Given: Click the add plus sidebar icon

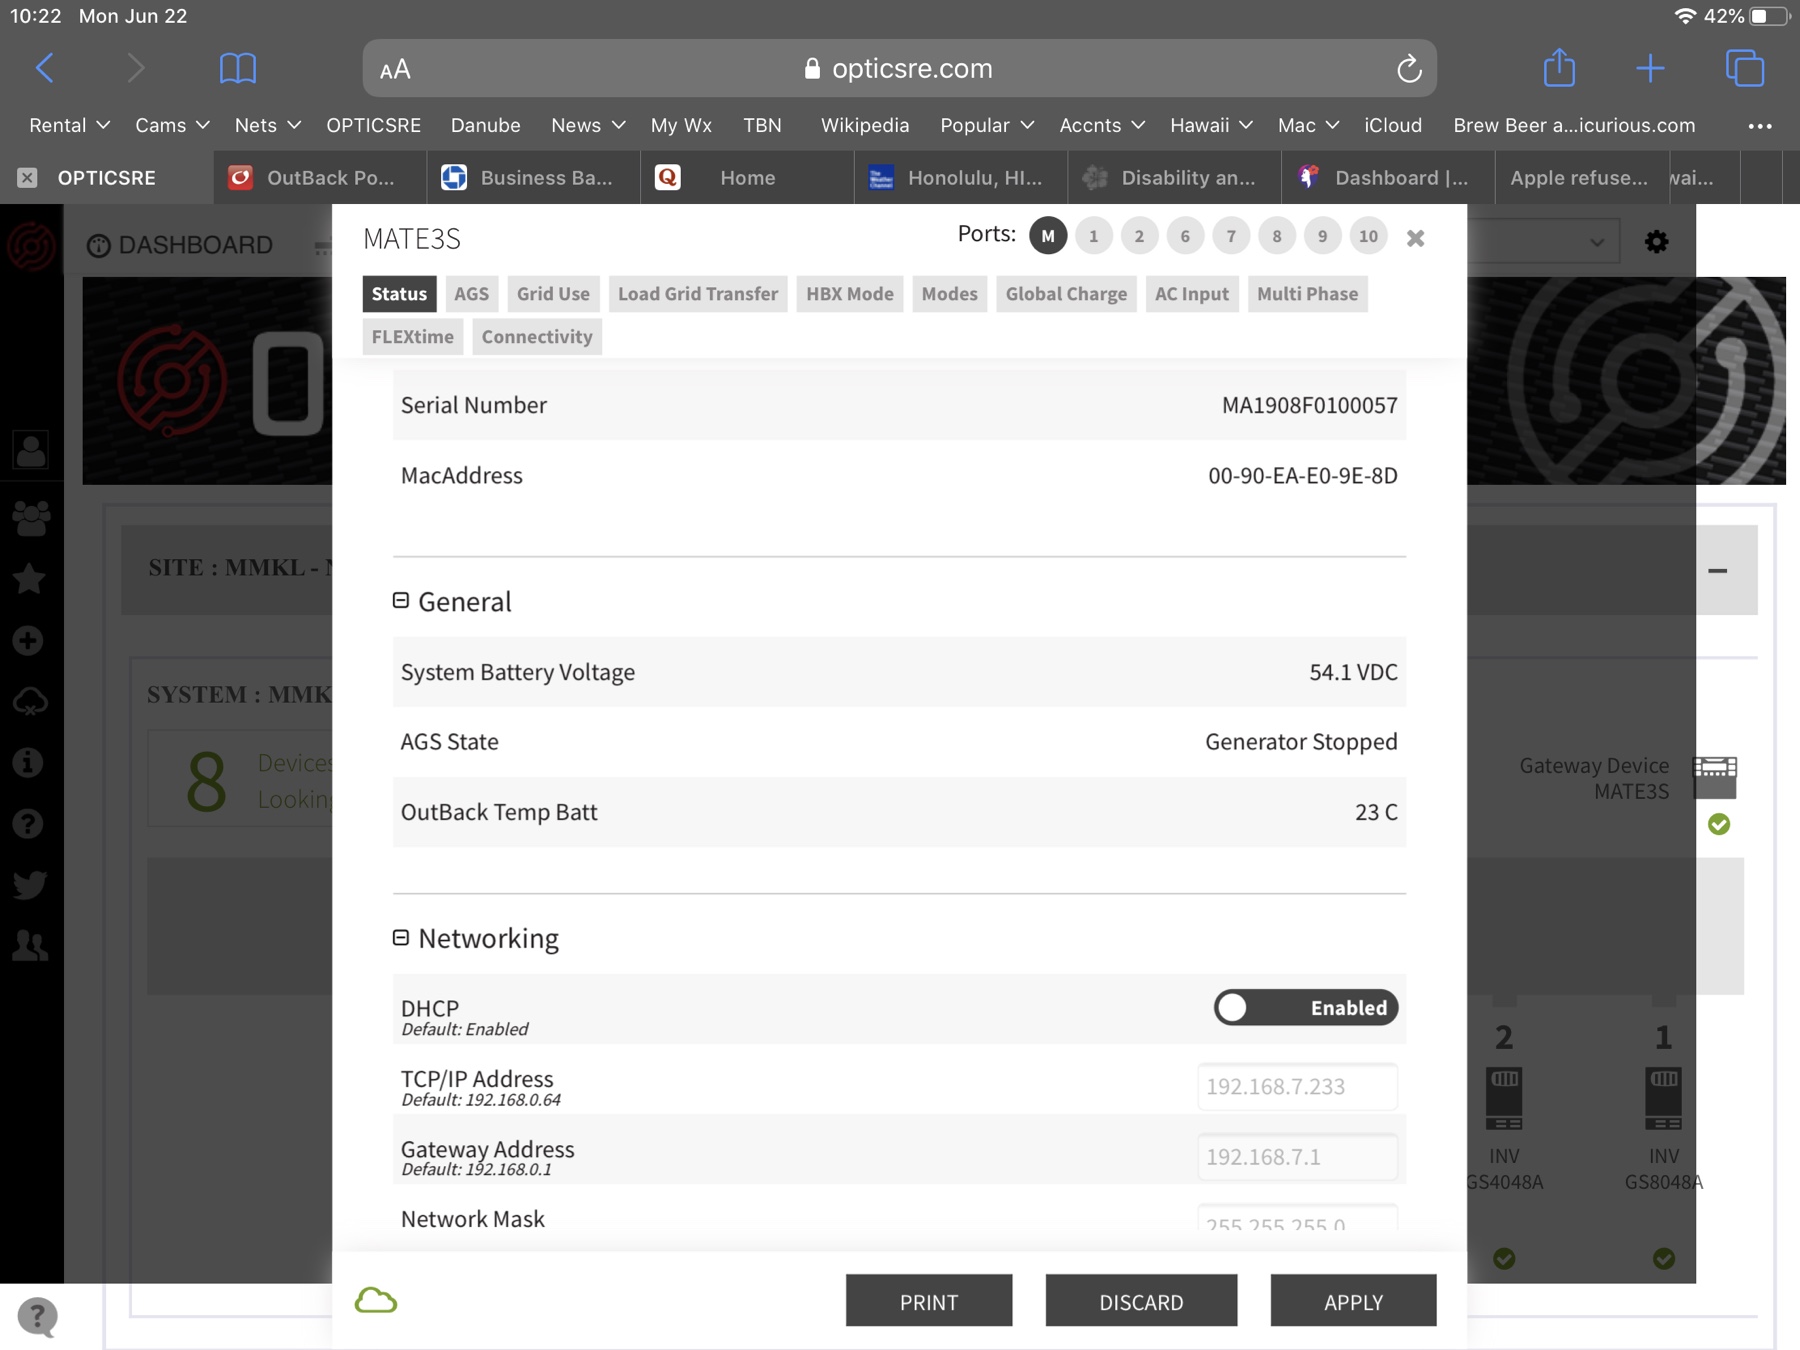Looking at the screenshot, I should click(x=28, y=640).
